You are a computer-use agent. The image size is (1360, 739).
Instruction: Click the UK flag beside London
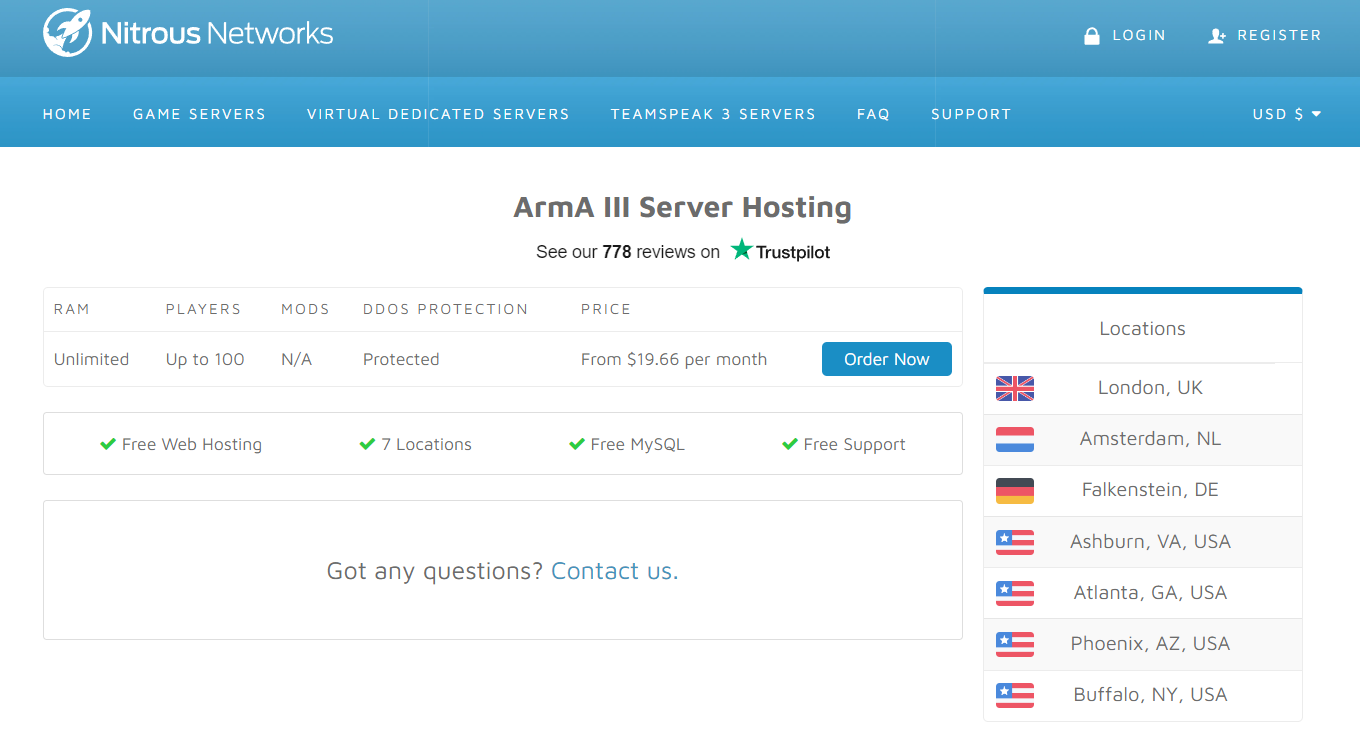1015,389
